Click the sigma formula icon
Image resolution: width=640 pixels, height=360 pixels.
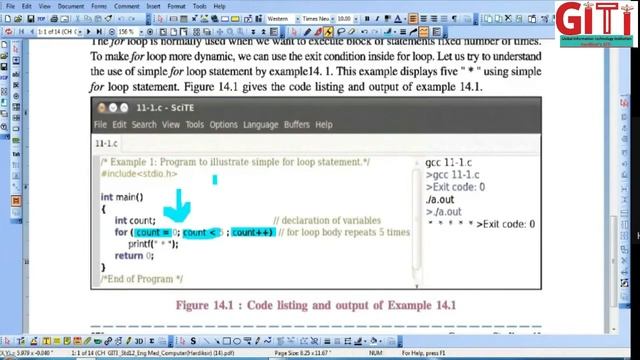click(x=151, y=341)
